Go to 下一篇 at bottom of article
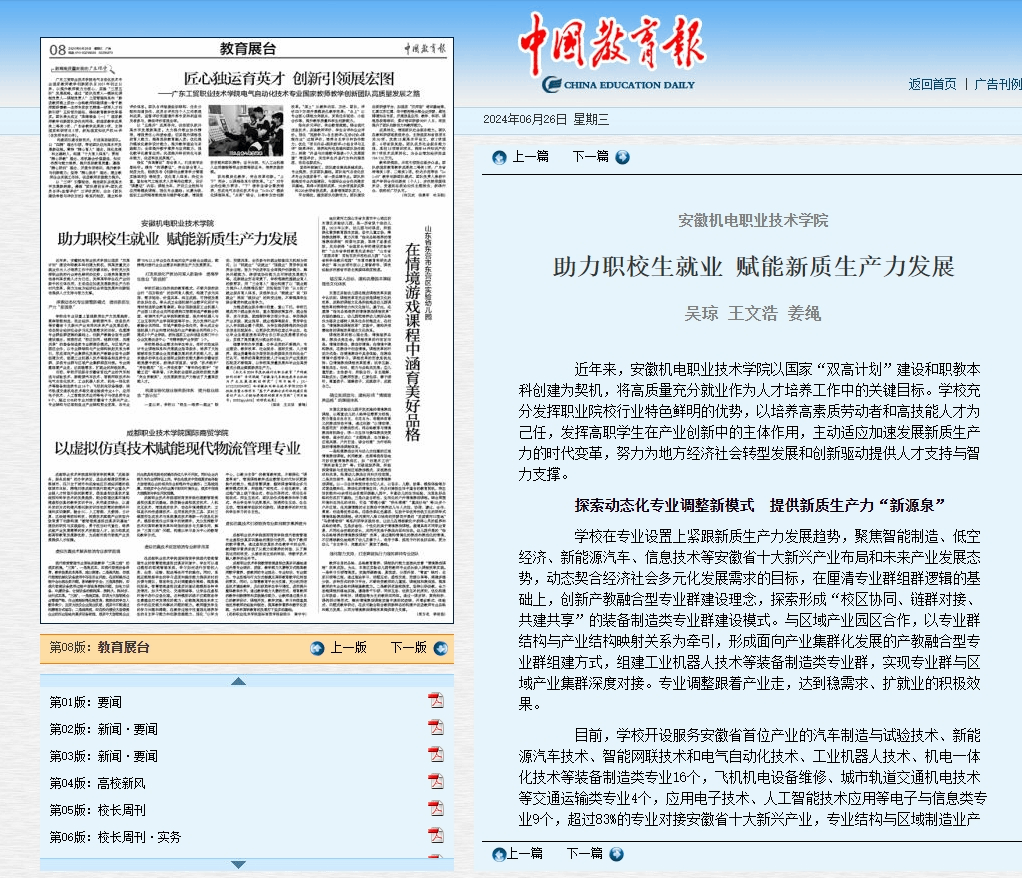Viewport: 1022px width, 878px height. pos(585,853)
